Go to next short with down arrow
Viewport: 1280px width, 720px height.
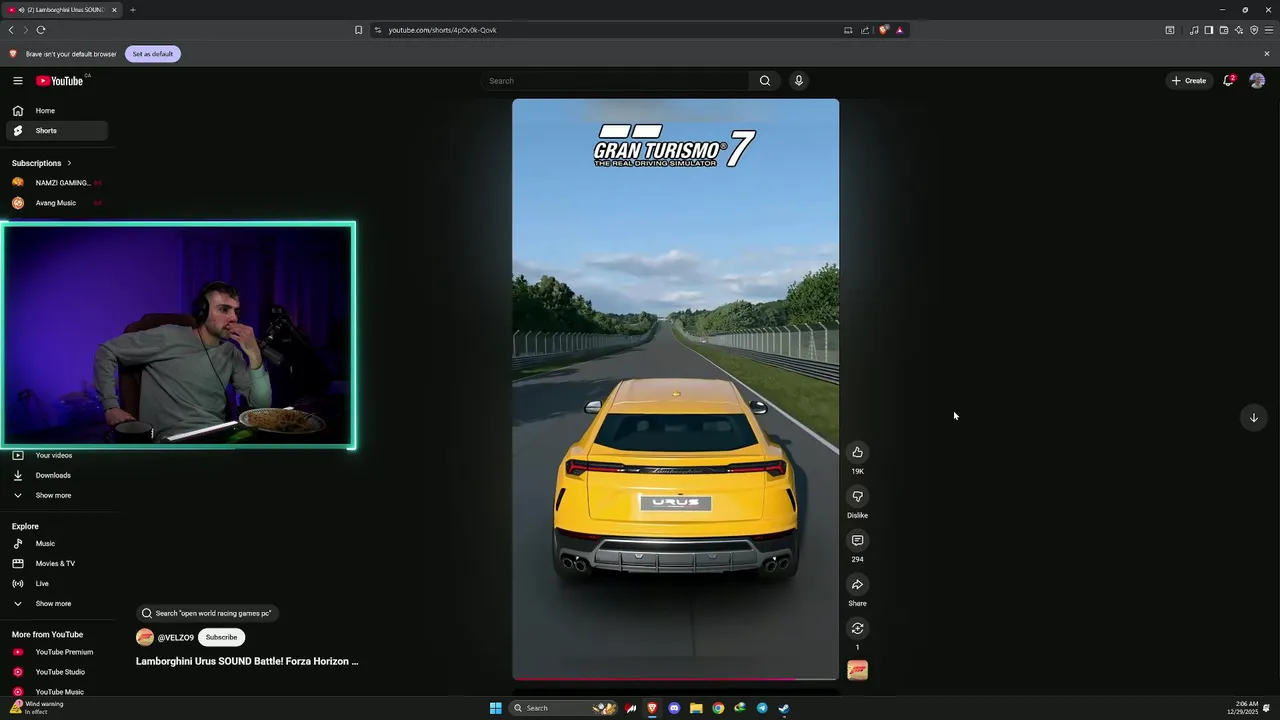[x=1253, y=417]
